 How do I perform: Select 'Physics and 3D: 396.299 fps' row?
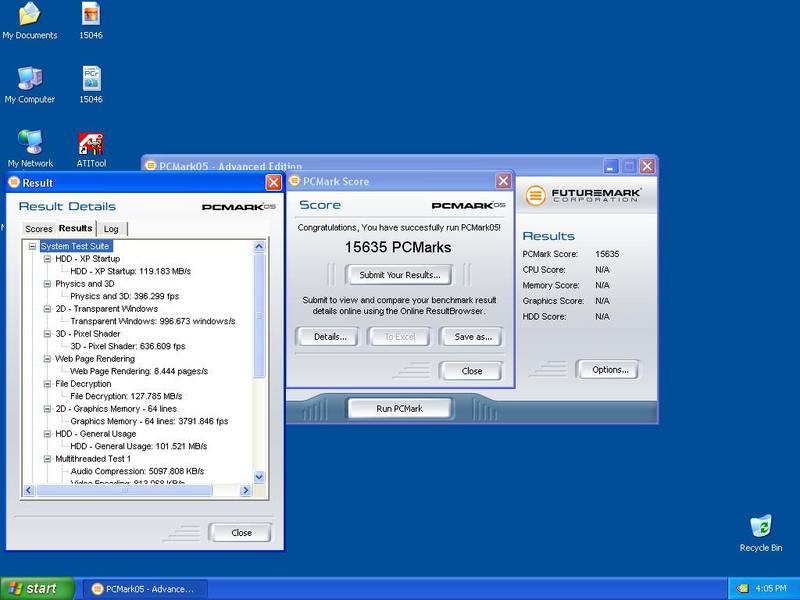click(x=124, y=296)
